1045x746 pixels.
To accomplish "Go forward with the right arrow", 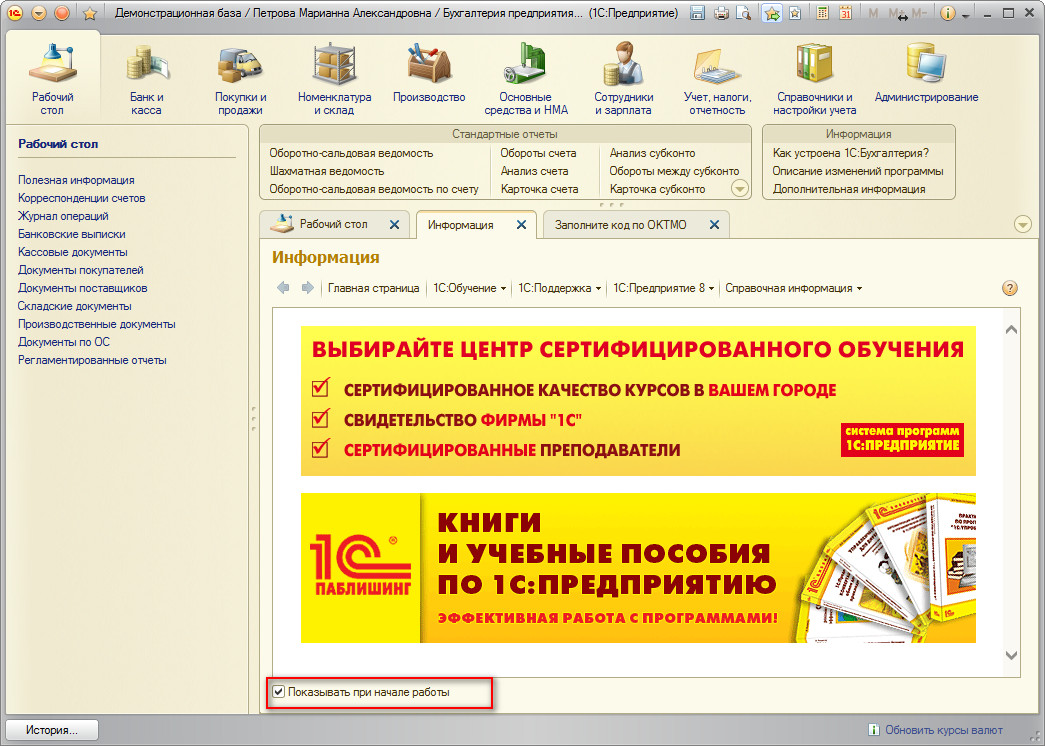I will [307, 288].
